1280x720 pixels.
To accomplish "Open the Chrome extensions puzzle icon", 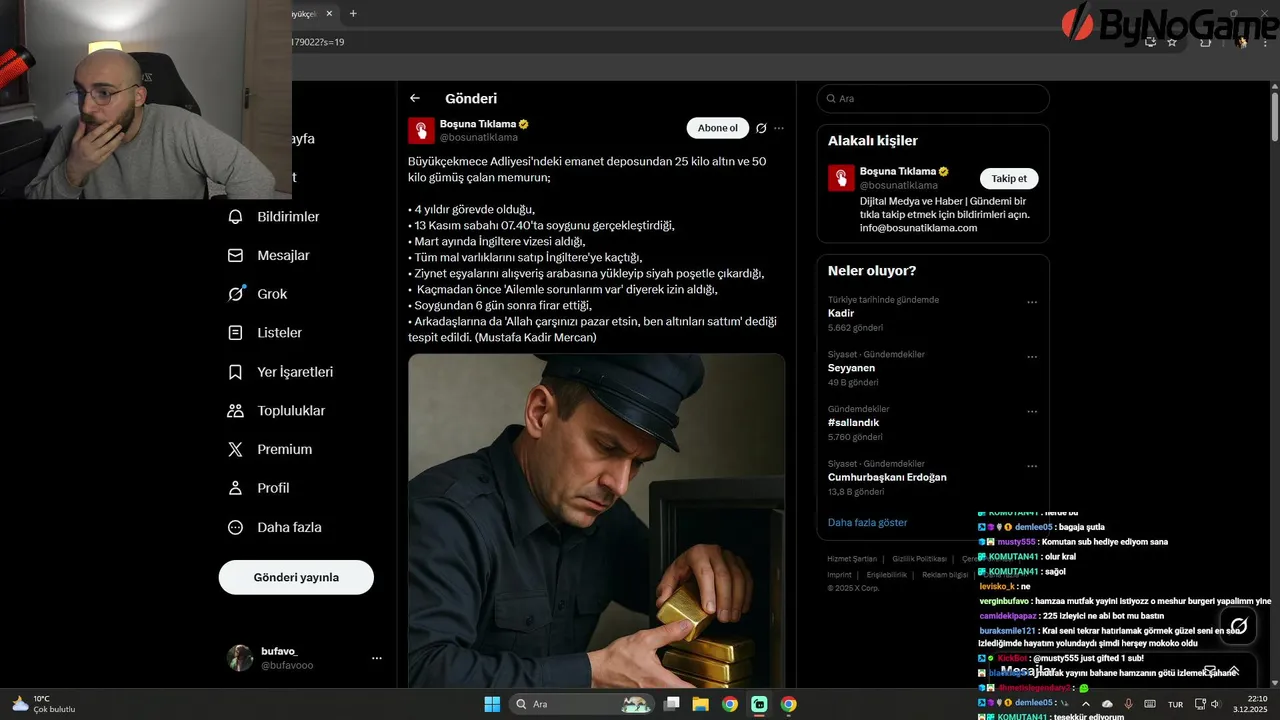I will click(1205, 42).
